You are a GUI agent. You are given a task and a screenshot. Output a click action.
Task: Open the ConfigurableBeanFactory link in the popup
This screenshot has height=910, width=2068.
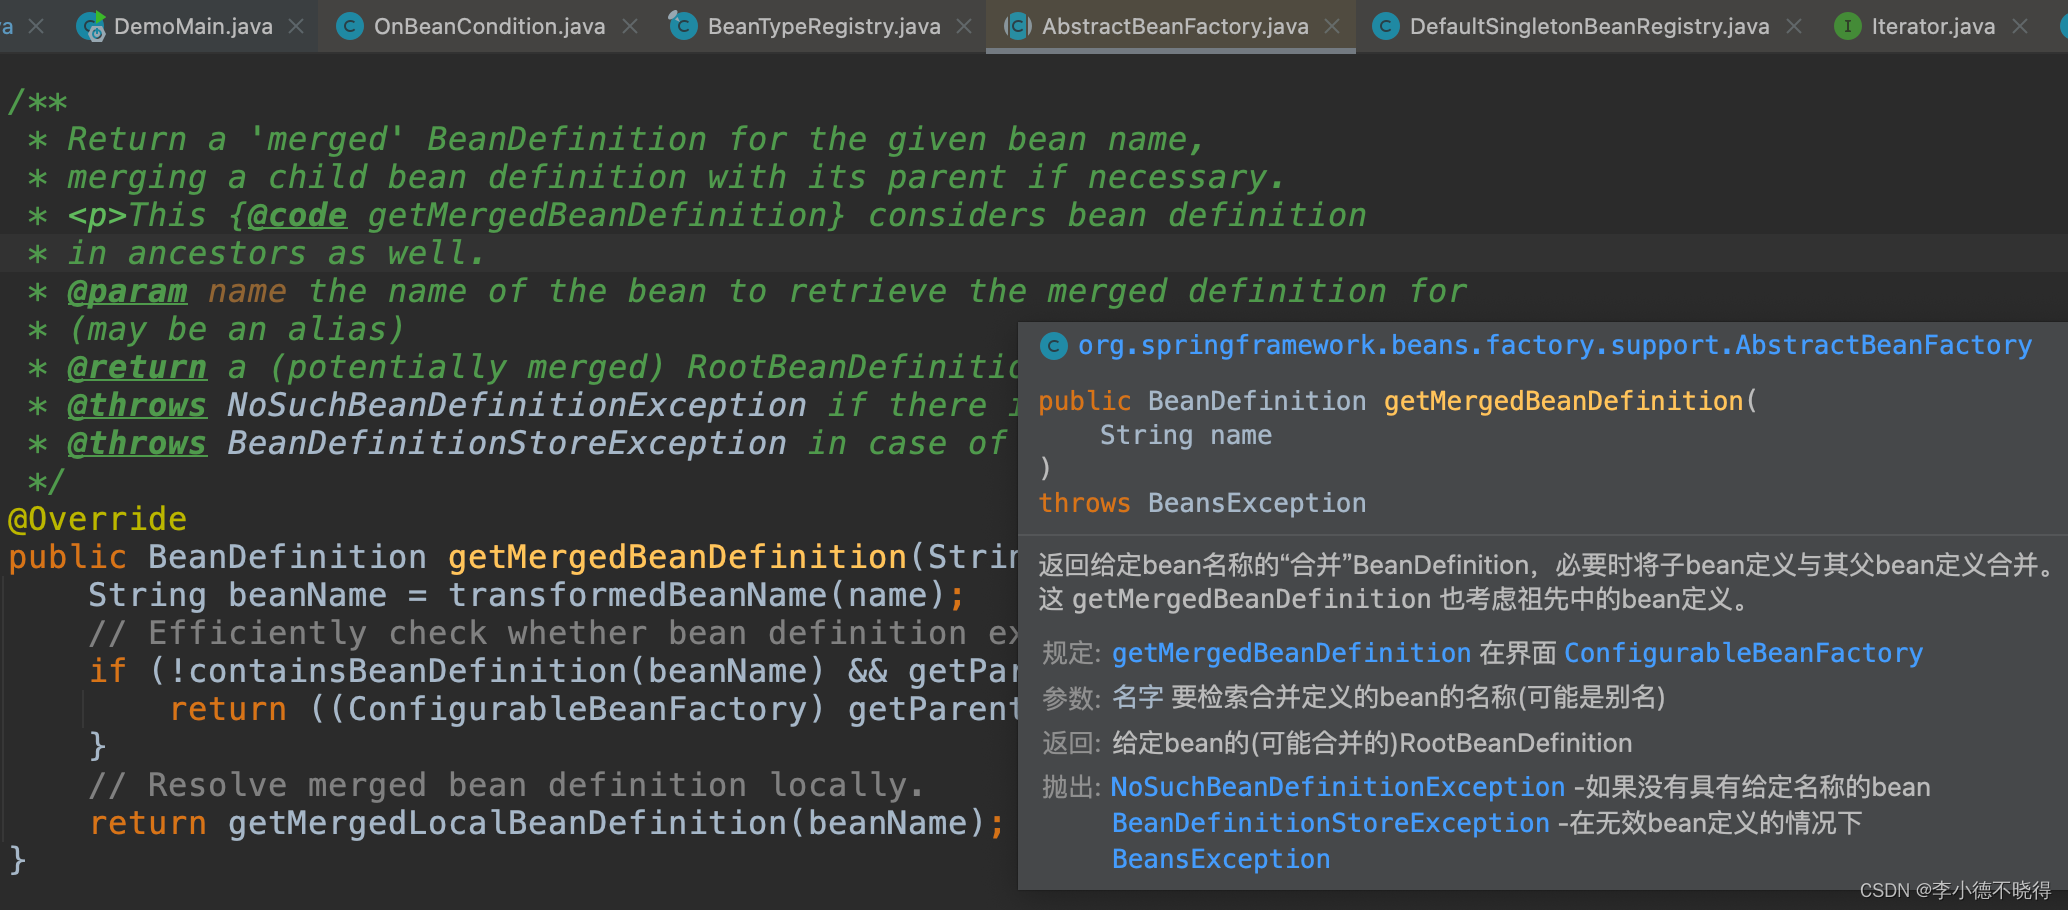(x=1743, y=653)
